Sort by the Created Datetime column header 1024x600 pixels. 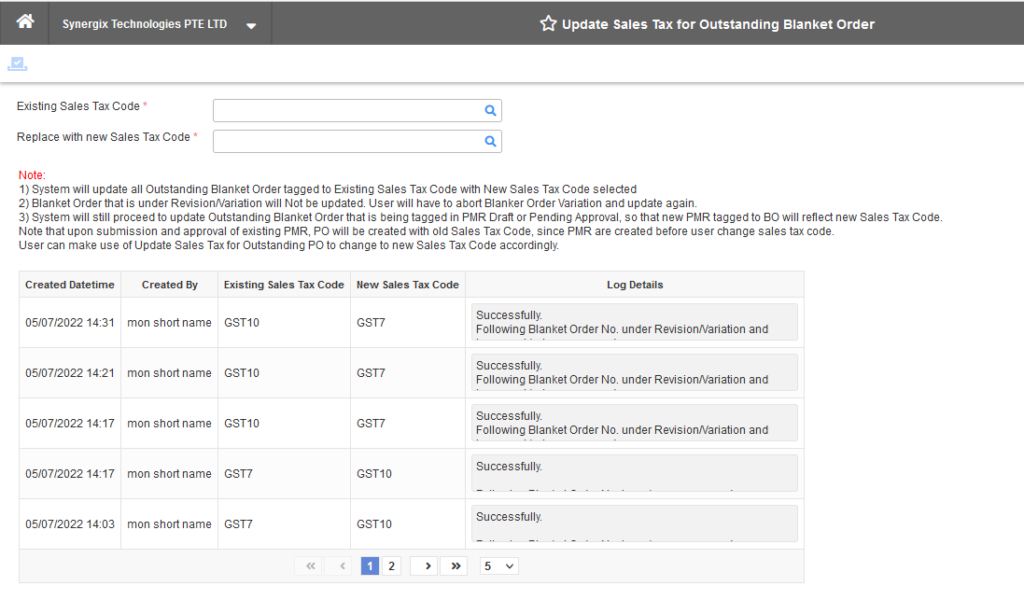pos(69,285)
